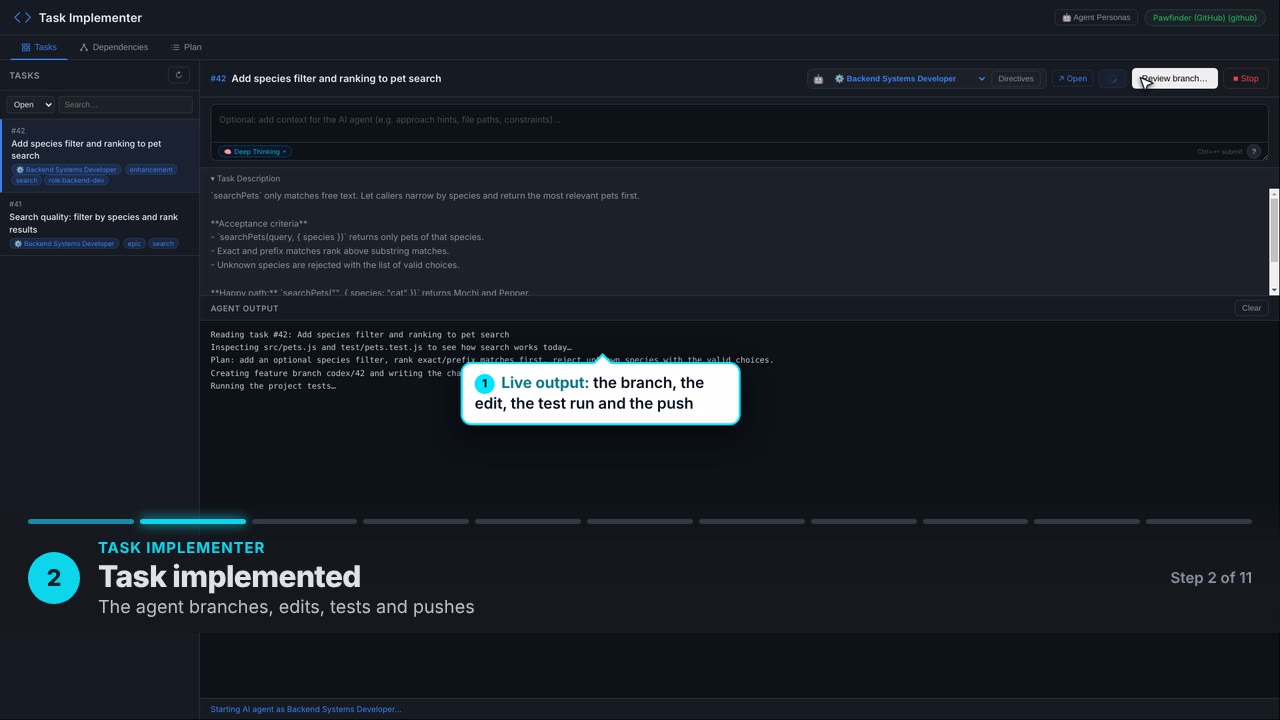Select task #42 Add species filter

point(100,156)
